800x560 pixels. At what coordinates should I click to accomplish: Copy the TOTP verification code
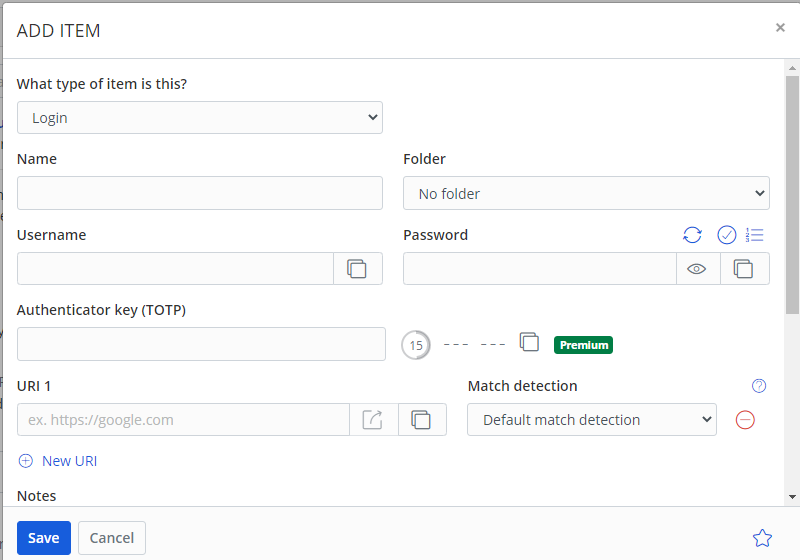point(529,342)
